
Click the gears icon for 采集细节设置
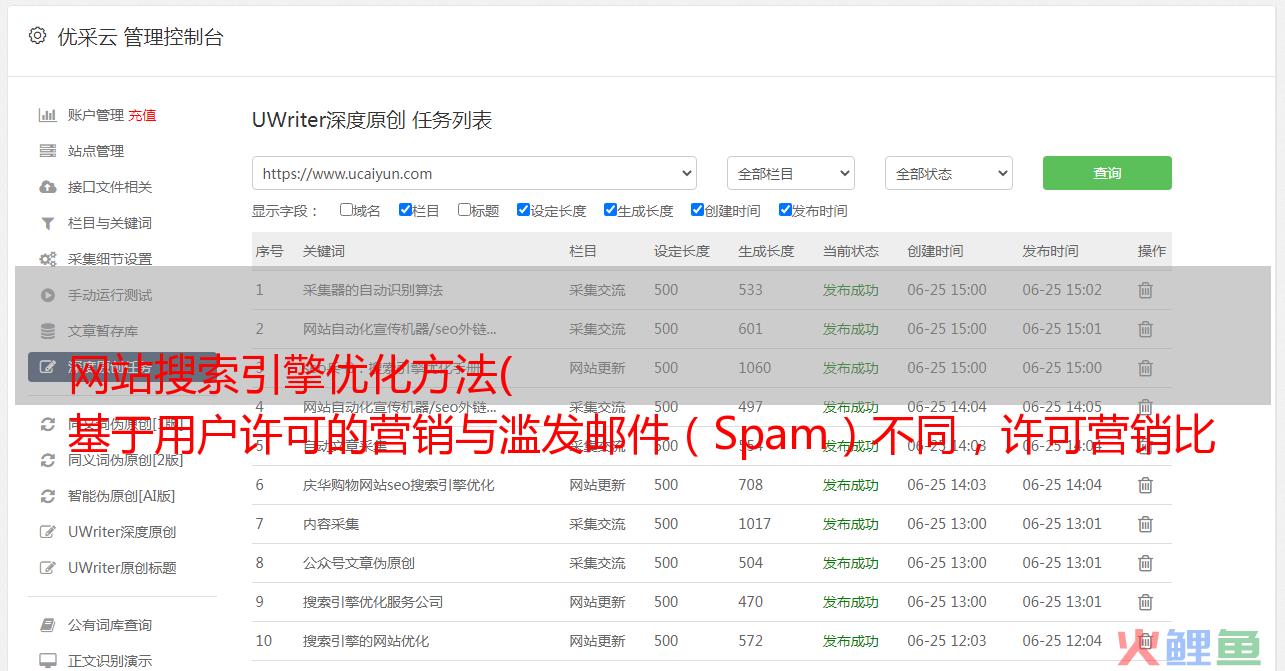47,259
